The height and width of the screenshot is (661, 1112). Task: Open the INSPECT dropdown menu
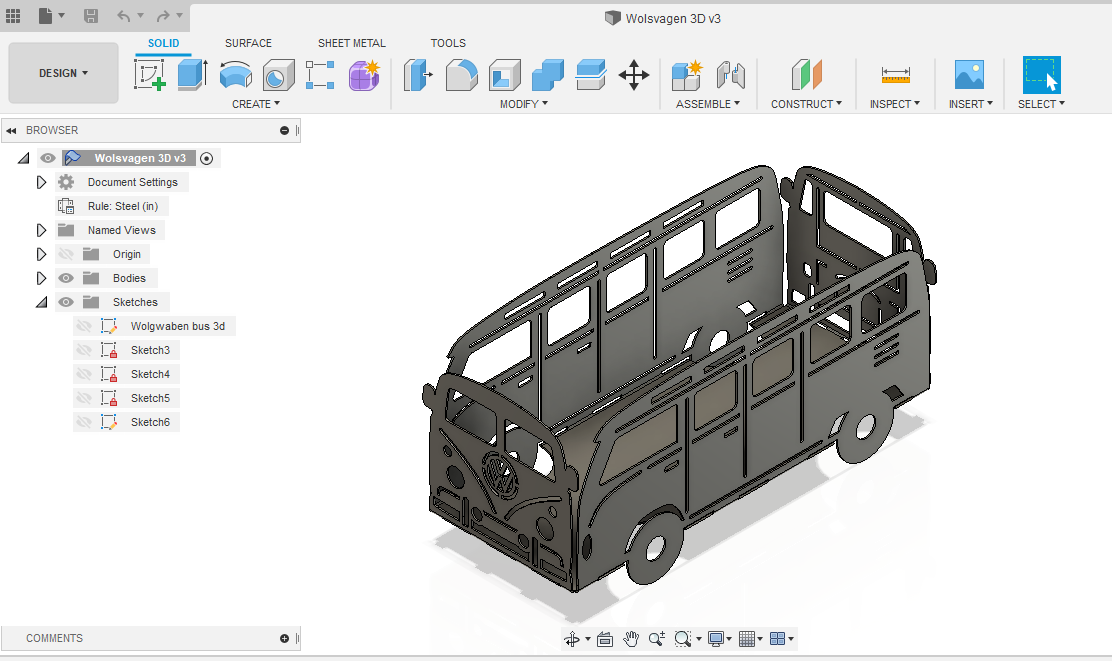[895, 104]
